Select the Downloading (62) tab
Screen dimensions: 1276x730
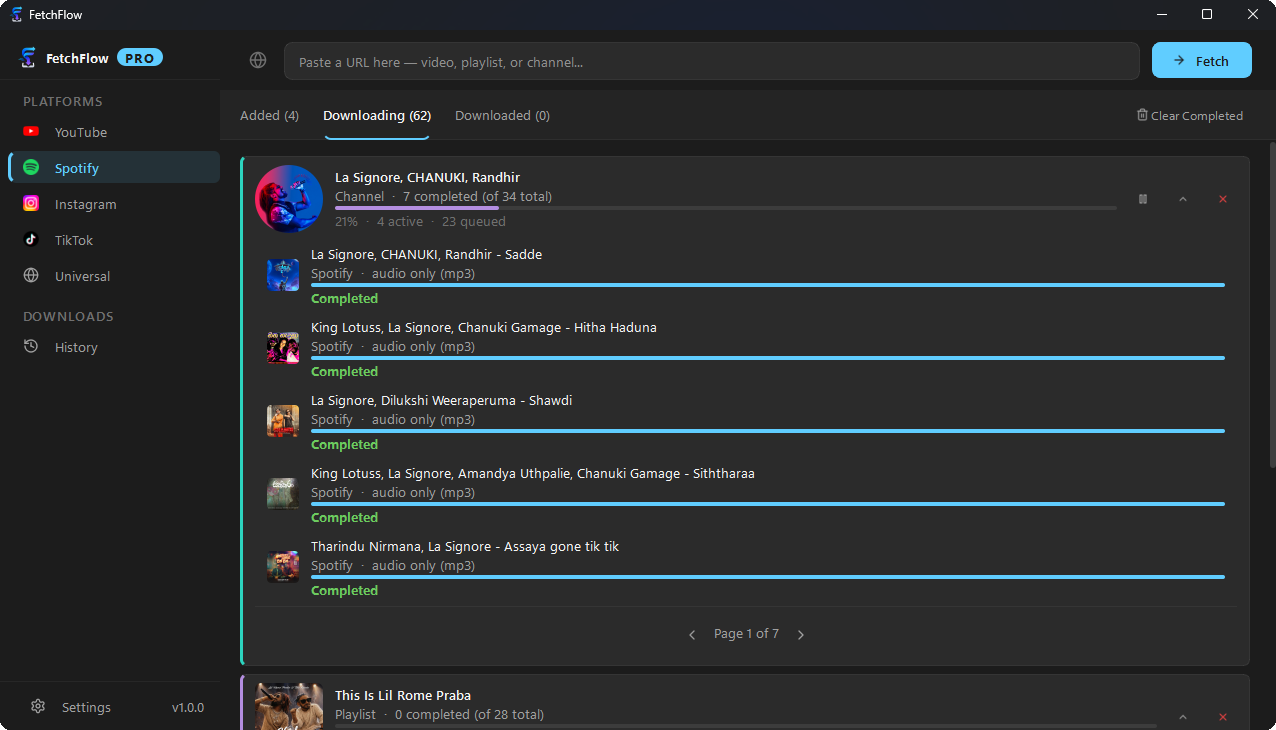click(x=377, y=116)
